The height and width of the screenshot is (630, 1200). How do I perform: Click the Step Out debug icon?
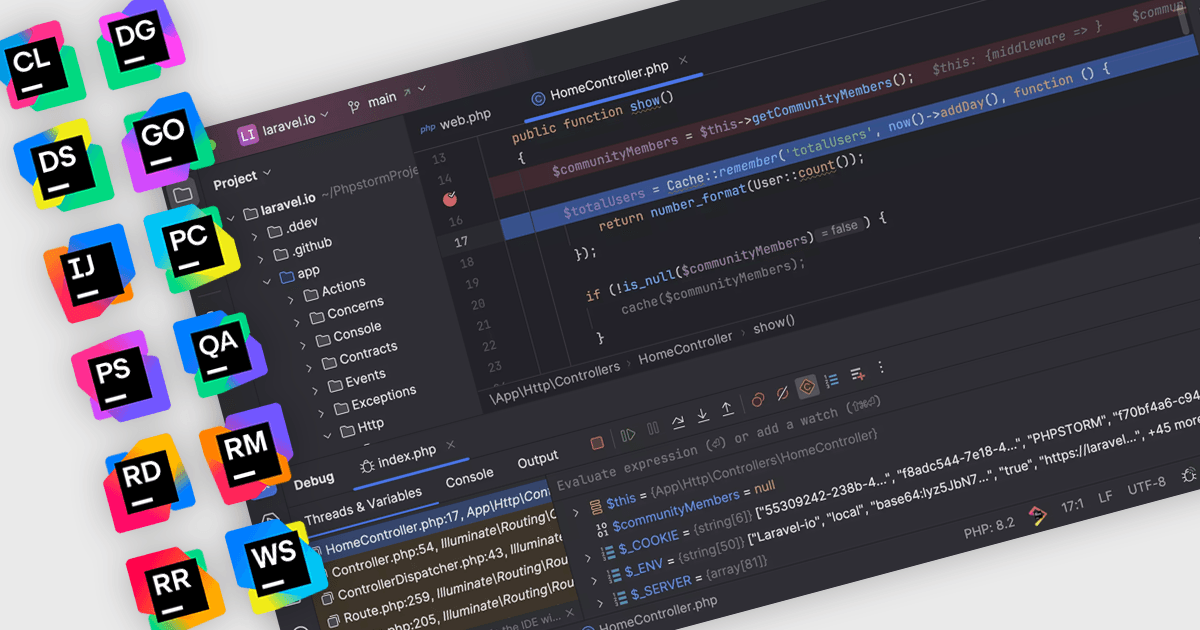pos(727,407)
